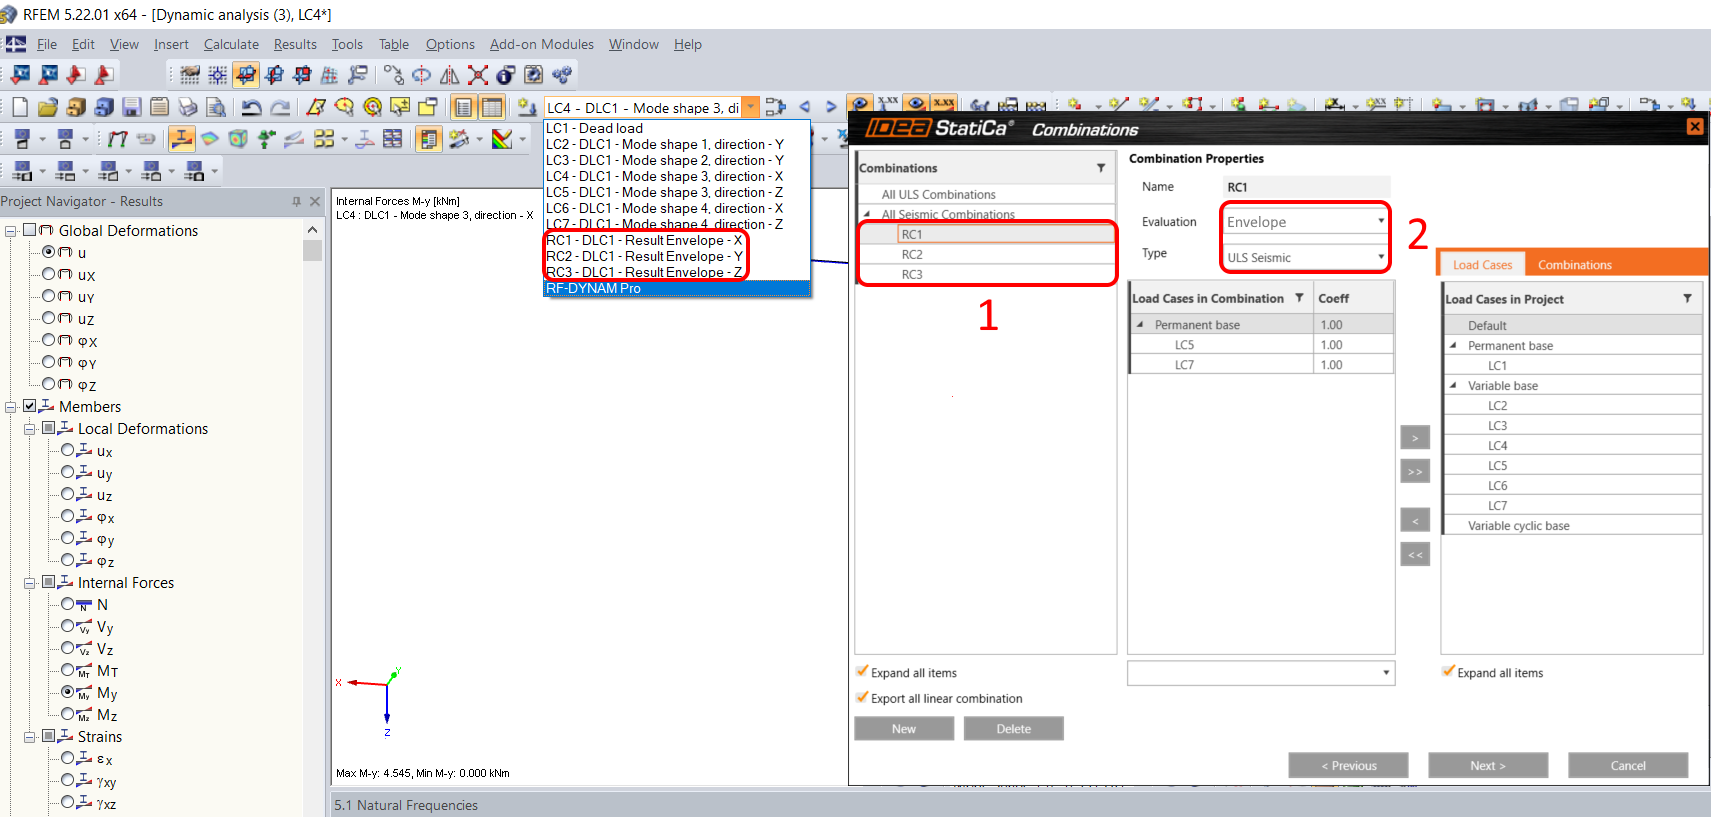Click the highlighted results navigator list icon

pyautogui.click(x=429, y=139)
